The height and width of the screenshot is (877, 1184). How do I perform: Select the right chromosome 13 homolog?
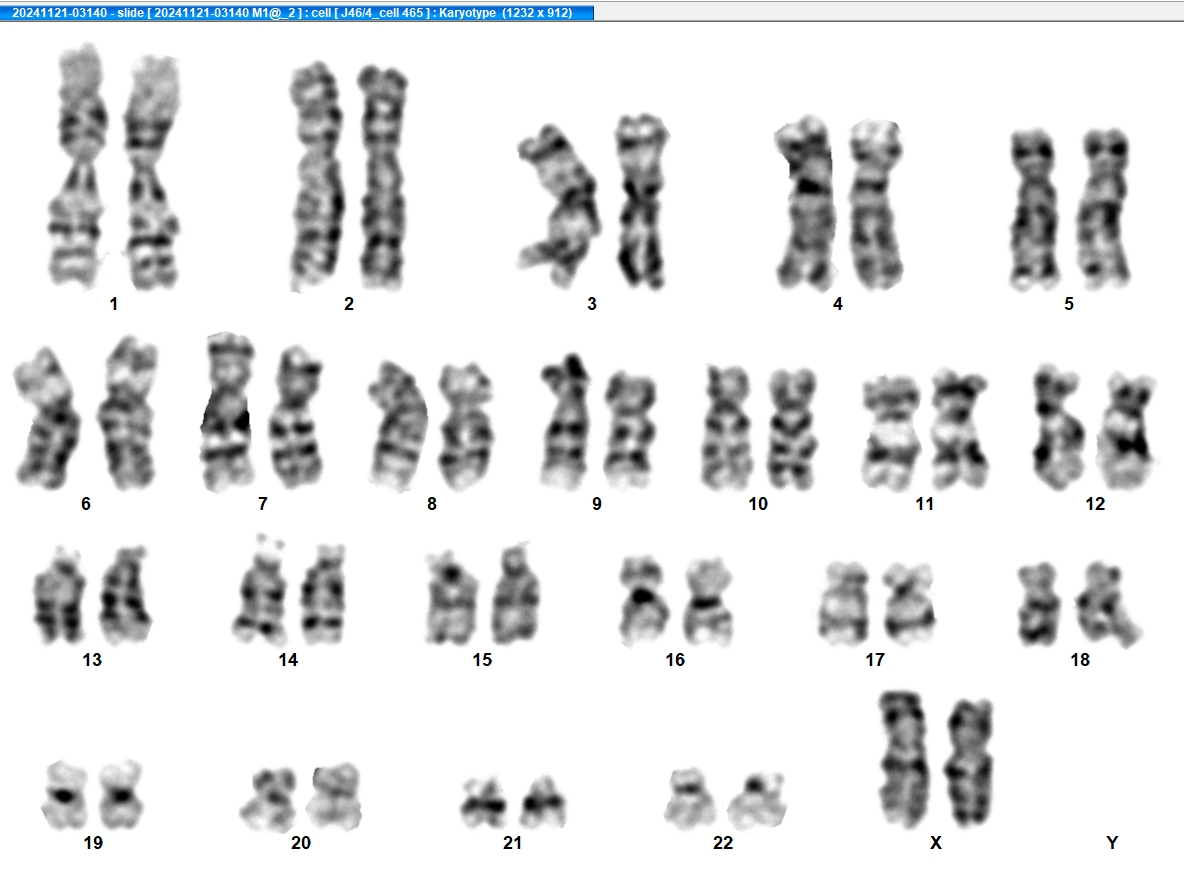125,596
